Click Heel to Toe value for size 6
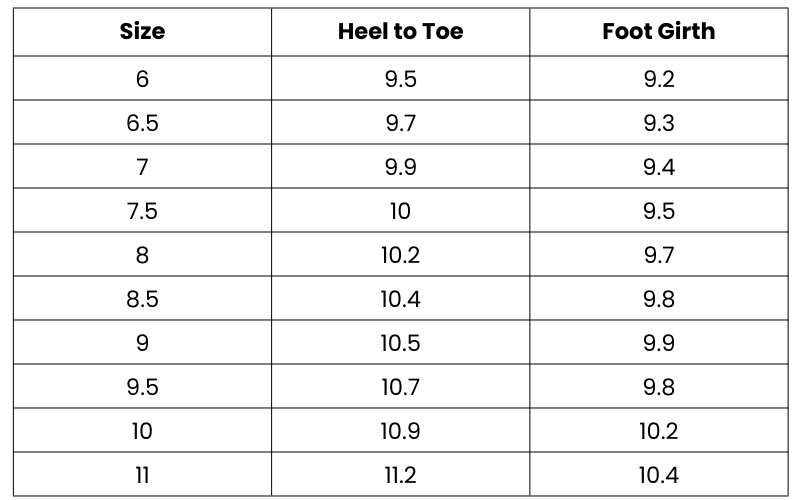The width and height of the screenshot is (800, 500). (400, 79)
